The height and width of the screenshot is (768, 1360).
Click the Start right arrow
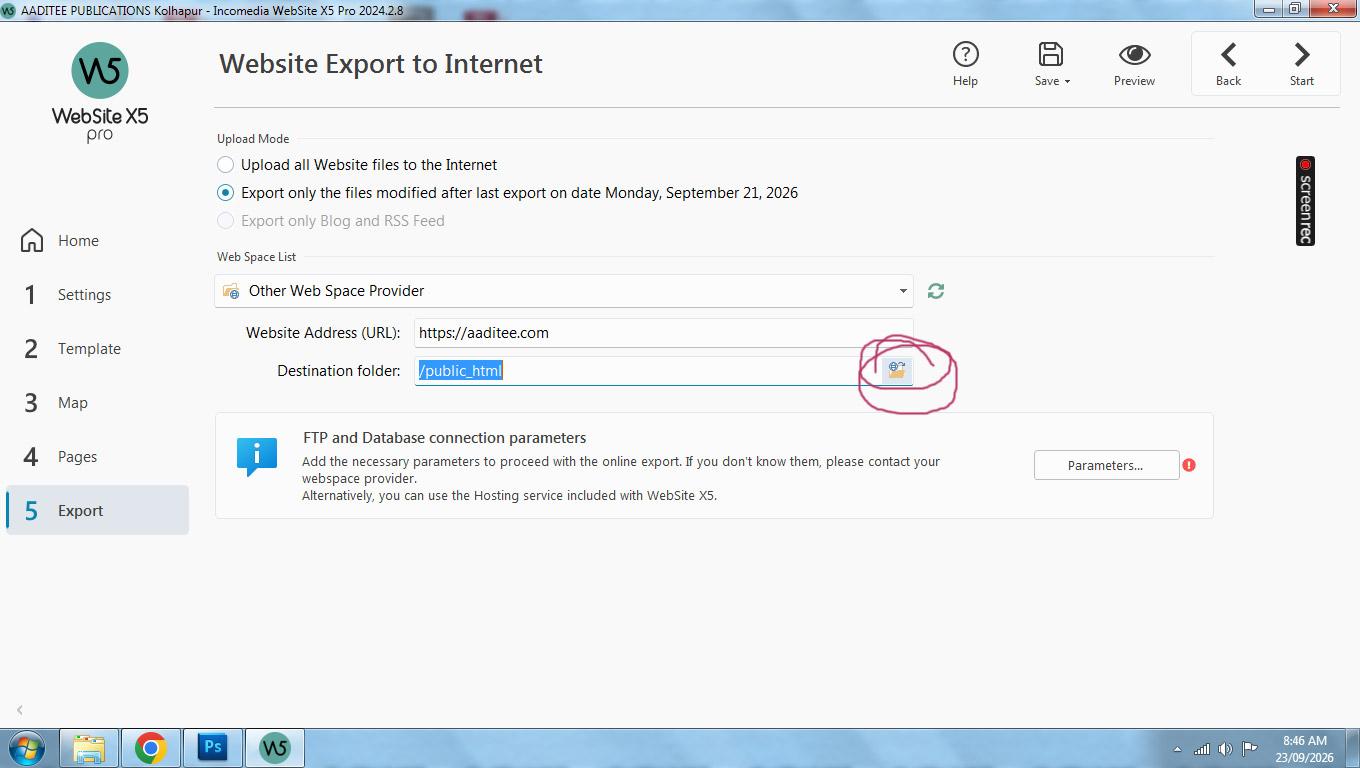click(x=1302, y=54)
